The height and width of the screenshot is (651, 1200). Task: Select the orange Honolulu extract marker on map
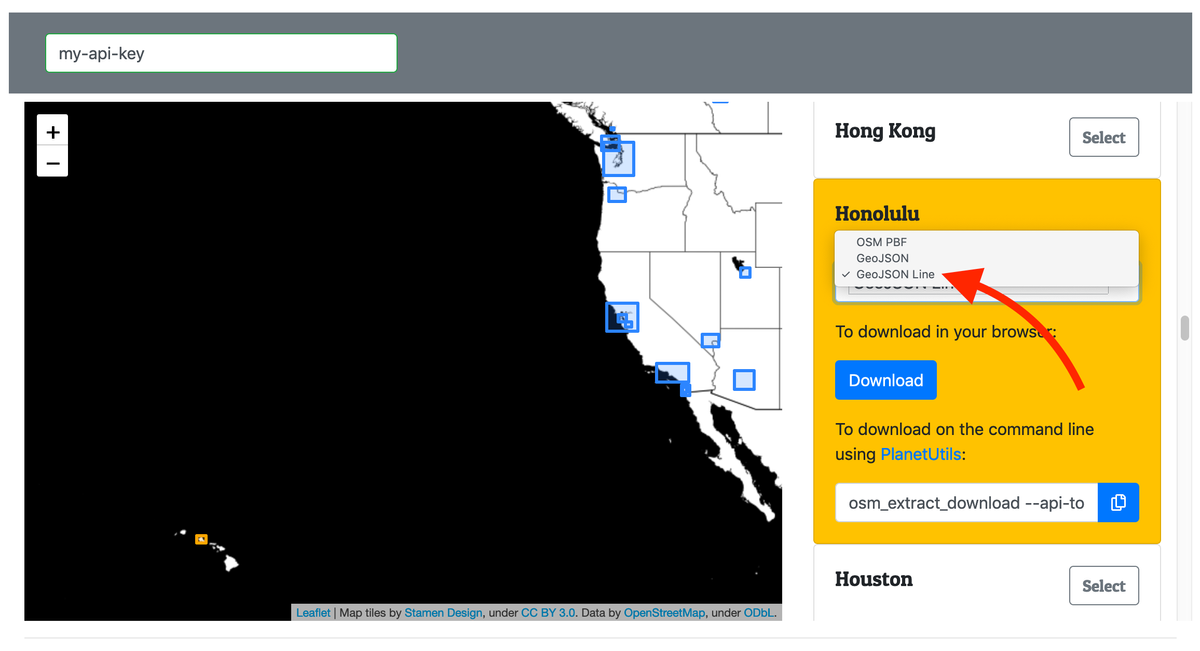[x=201, y=537]
